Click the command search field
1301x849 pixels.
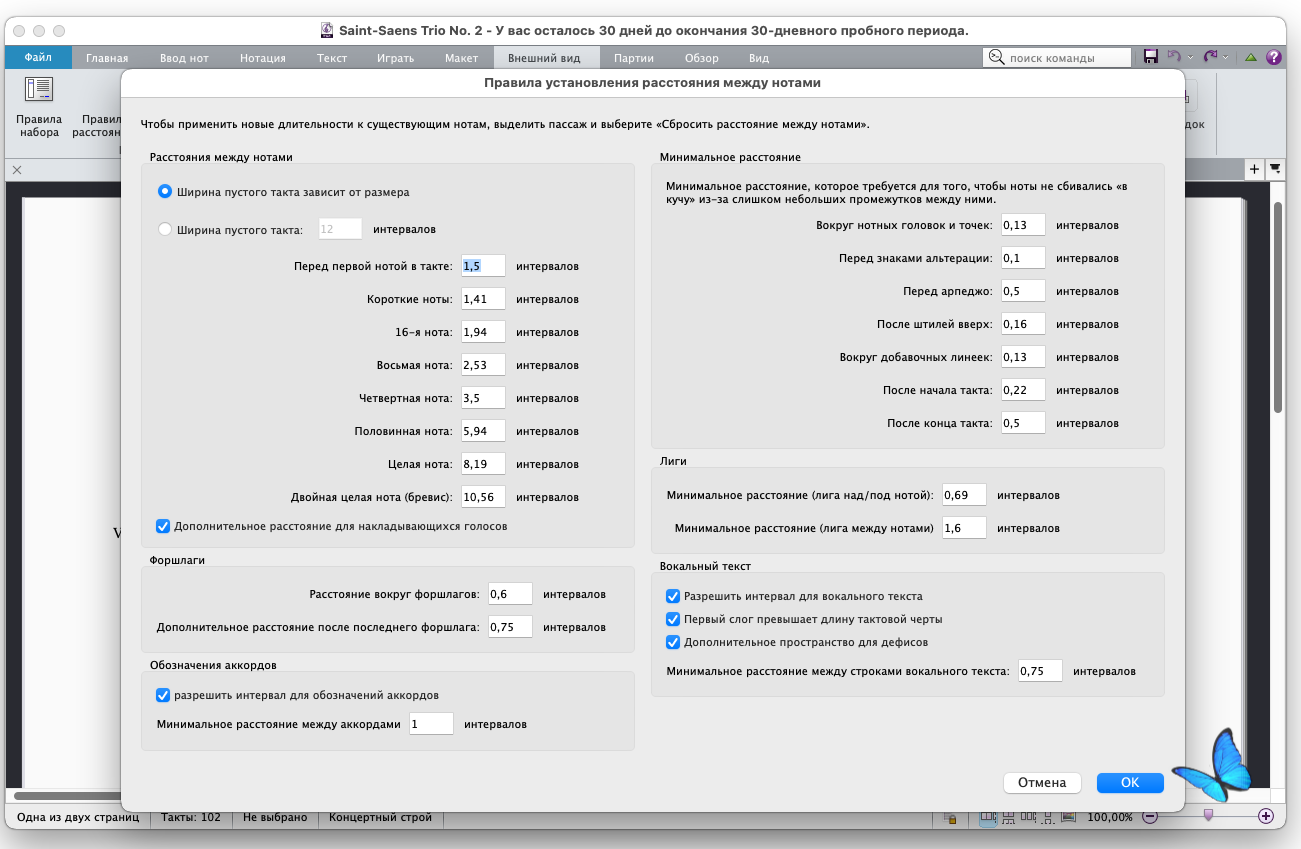1057,58
